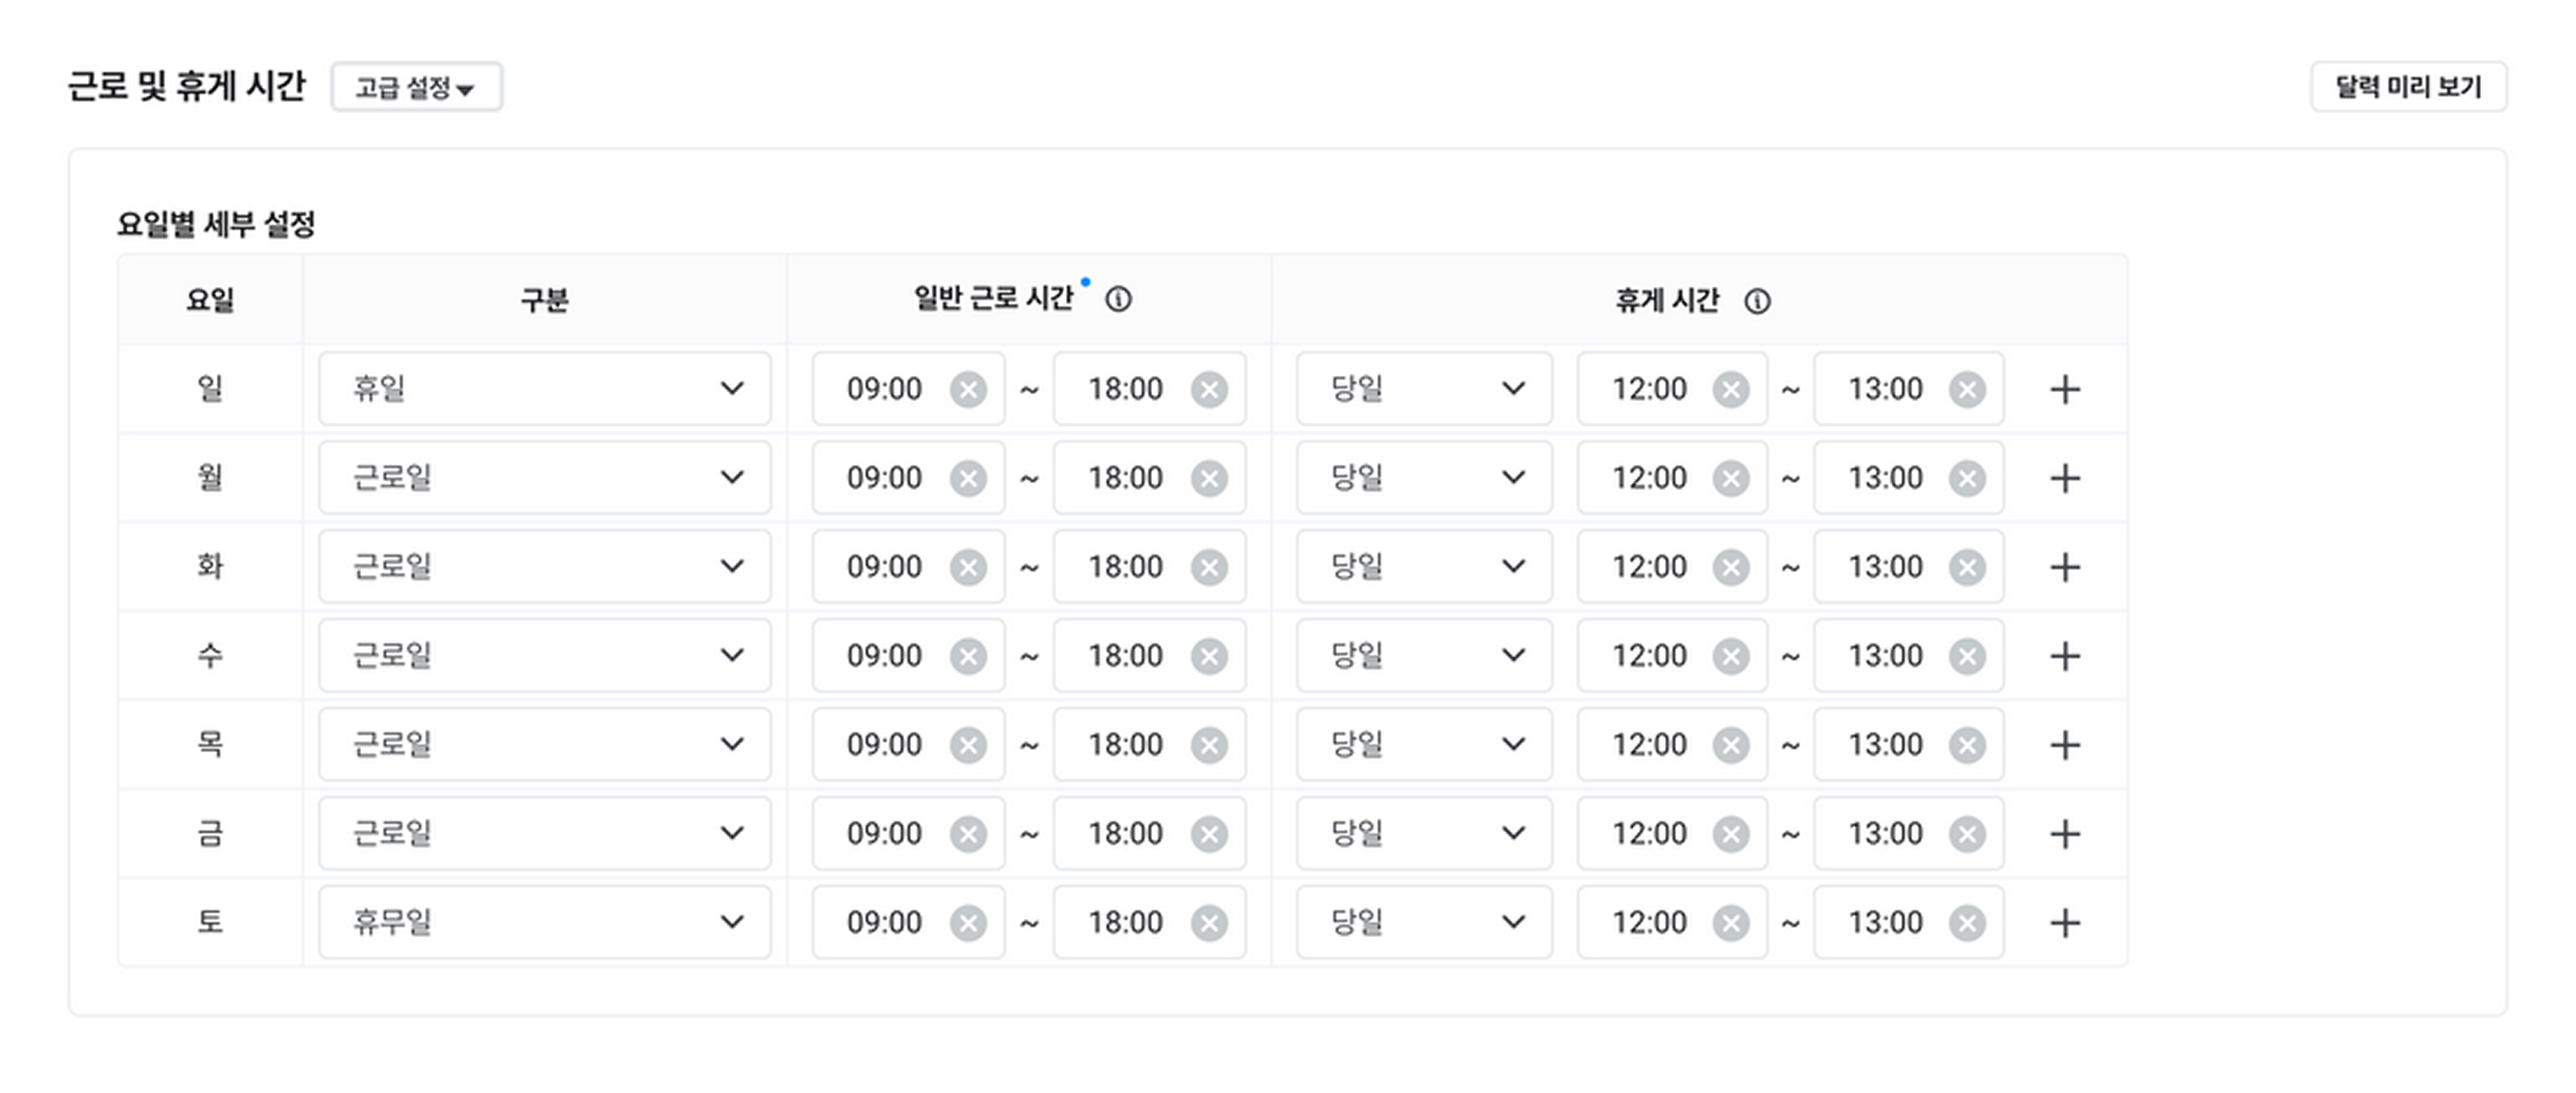Click the 12:00 break start field for 일
Viewport: 2576px width, 1093px height.
(x=1672, y=389)
